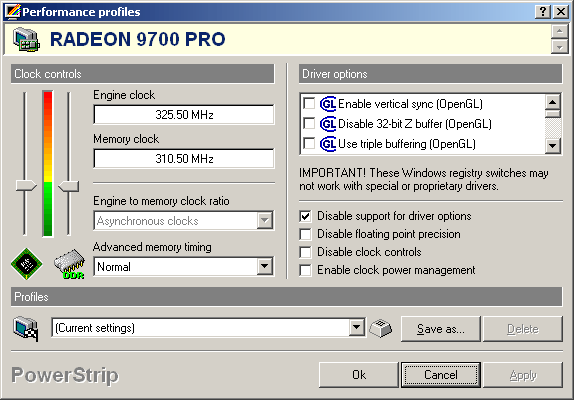Click the Profiles section header

[287, 296]
